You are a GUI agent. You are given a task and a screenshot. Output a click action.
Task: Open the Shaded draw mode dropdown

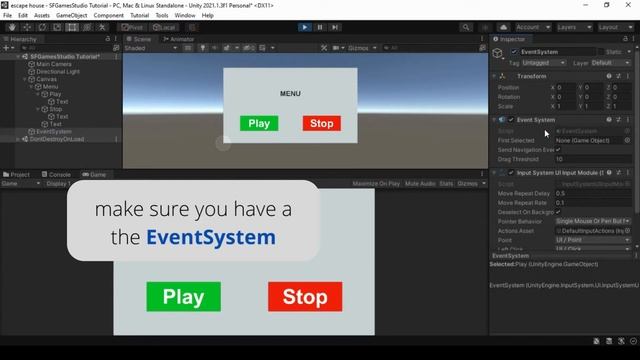[151, 48]
